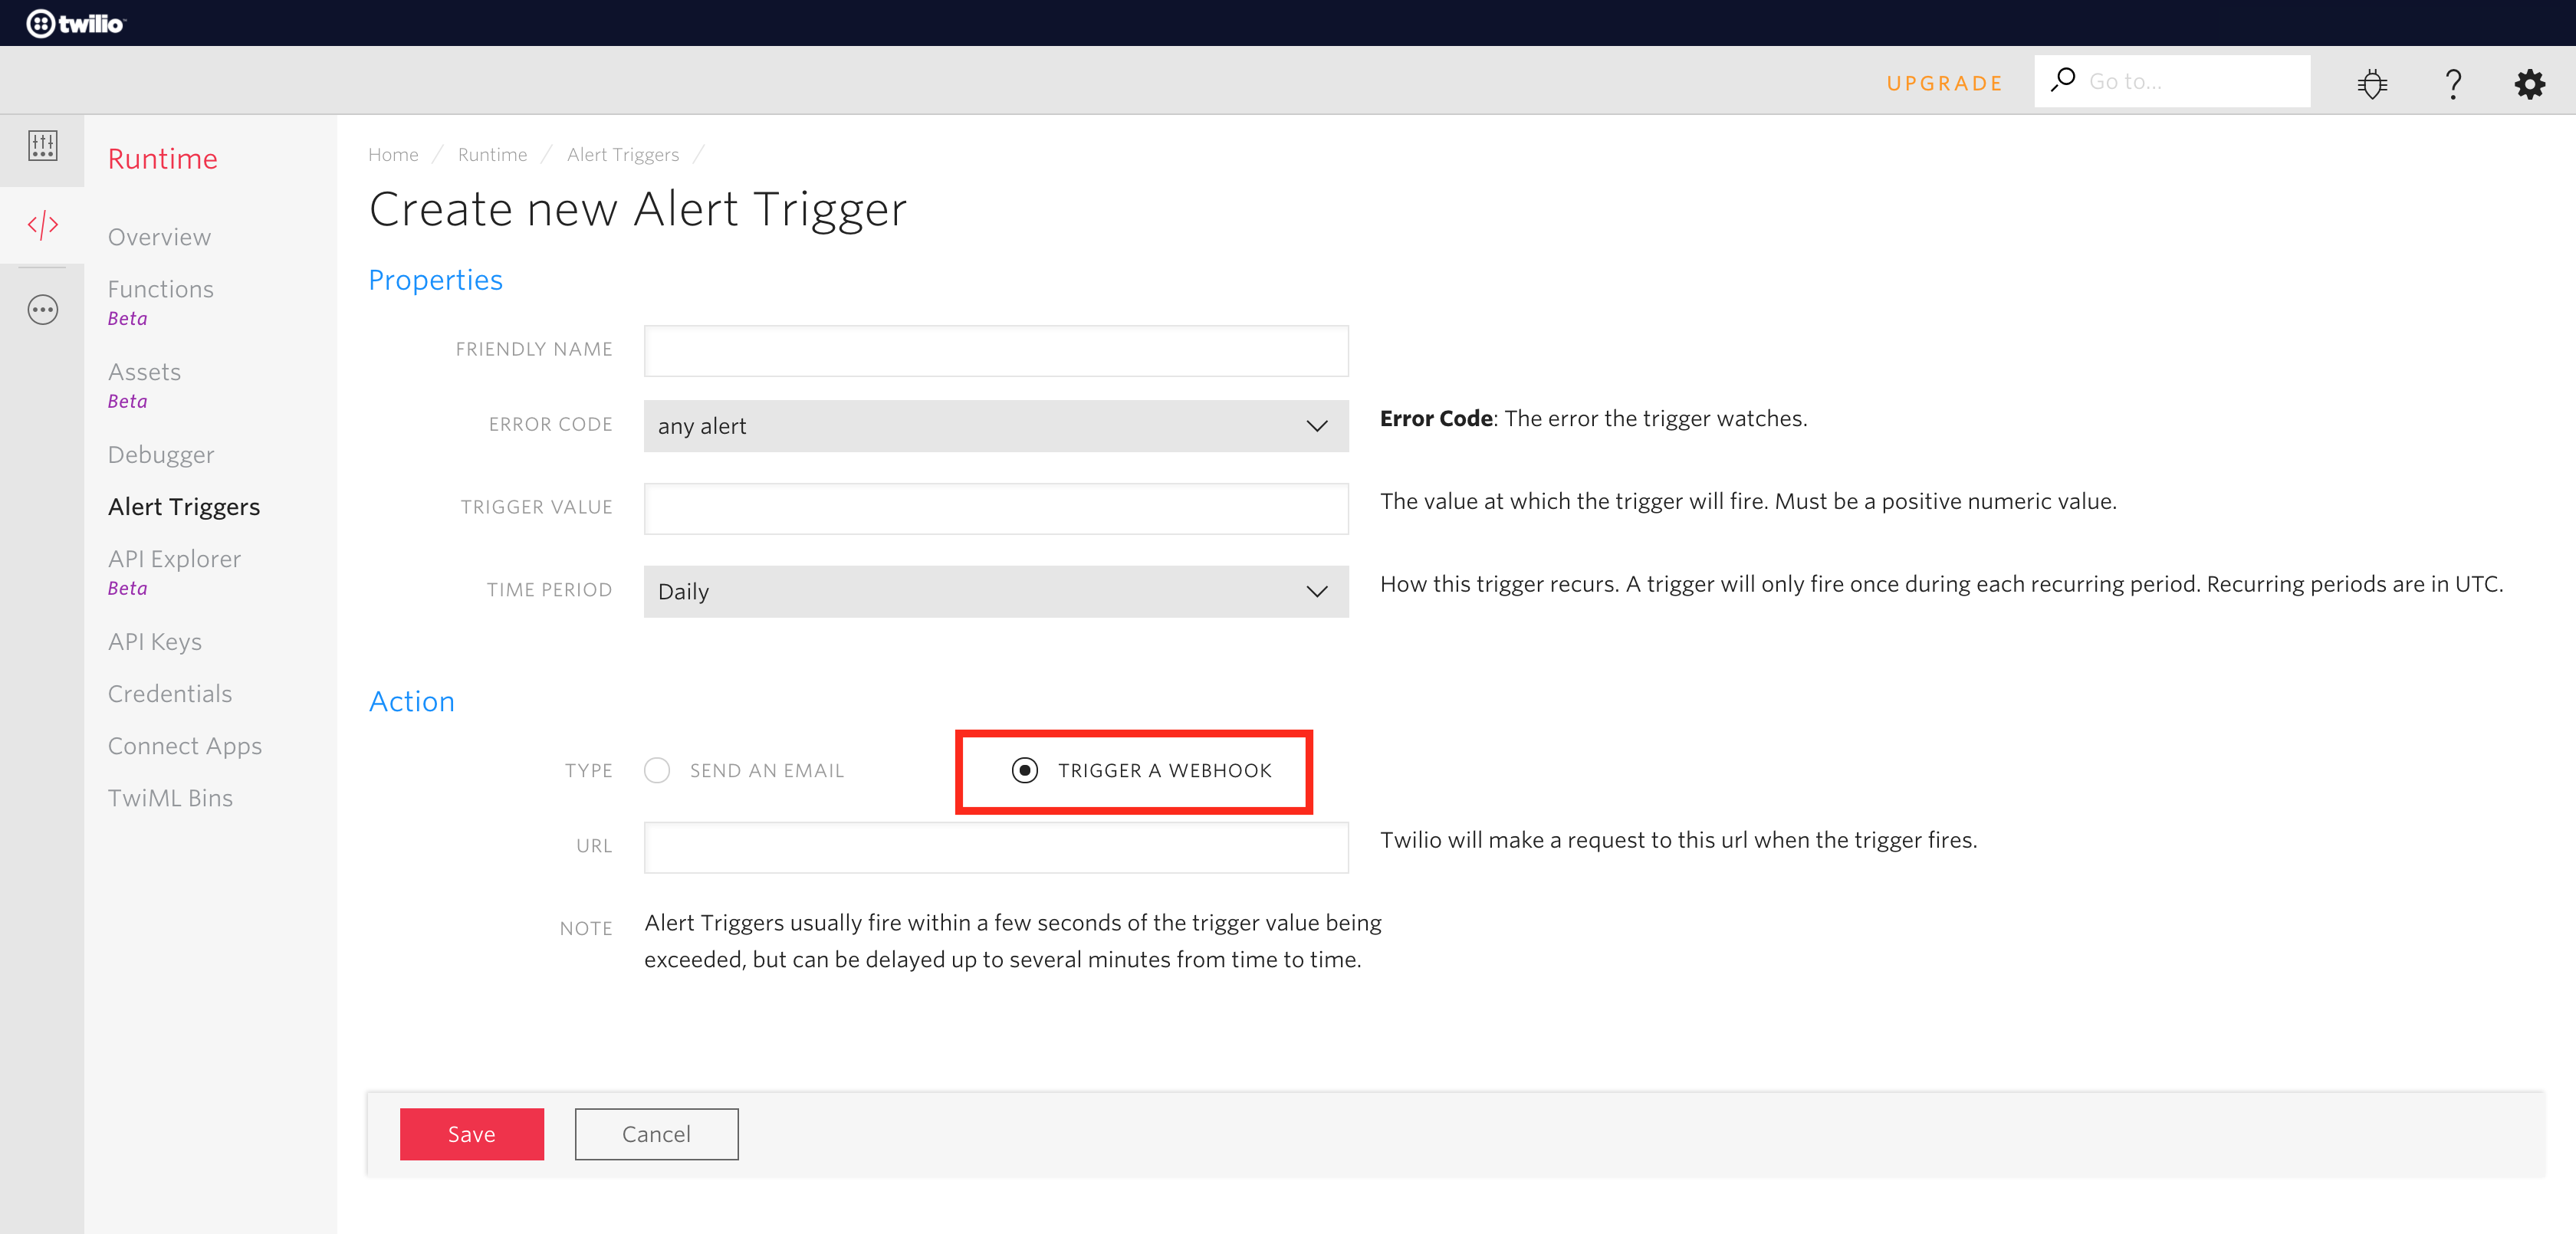Select Trigger a Webhook radio button
This screenshot has width=2576, height=1234.
click(x=1024, y=770)
